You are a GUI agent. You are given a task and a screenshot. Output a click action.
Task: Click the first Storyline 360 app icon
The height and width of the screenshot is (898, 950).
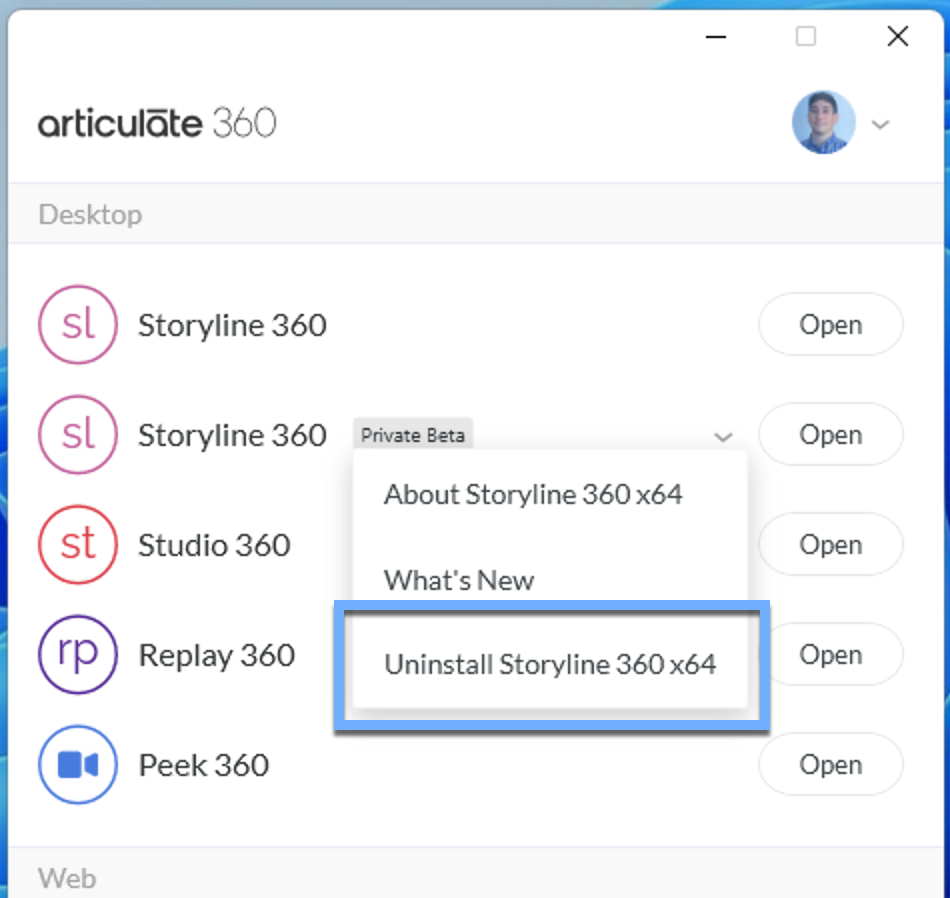[x=78, y=325]
